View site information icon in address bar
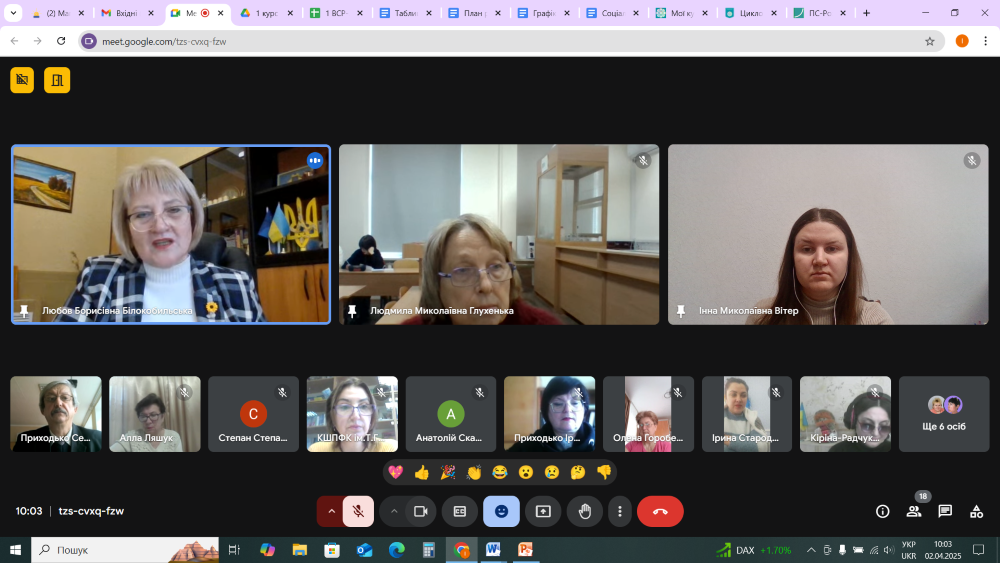1000x563 pixels. 89,41
